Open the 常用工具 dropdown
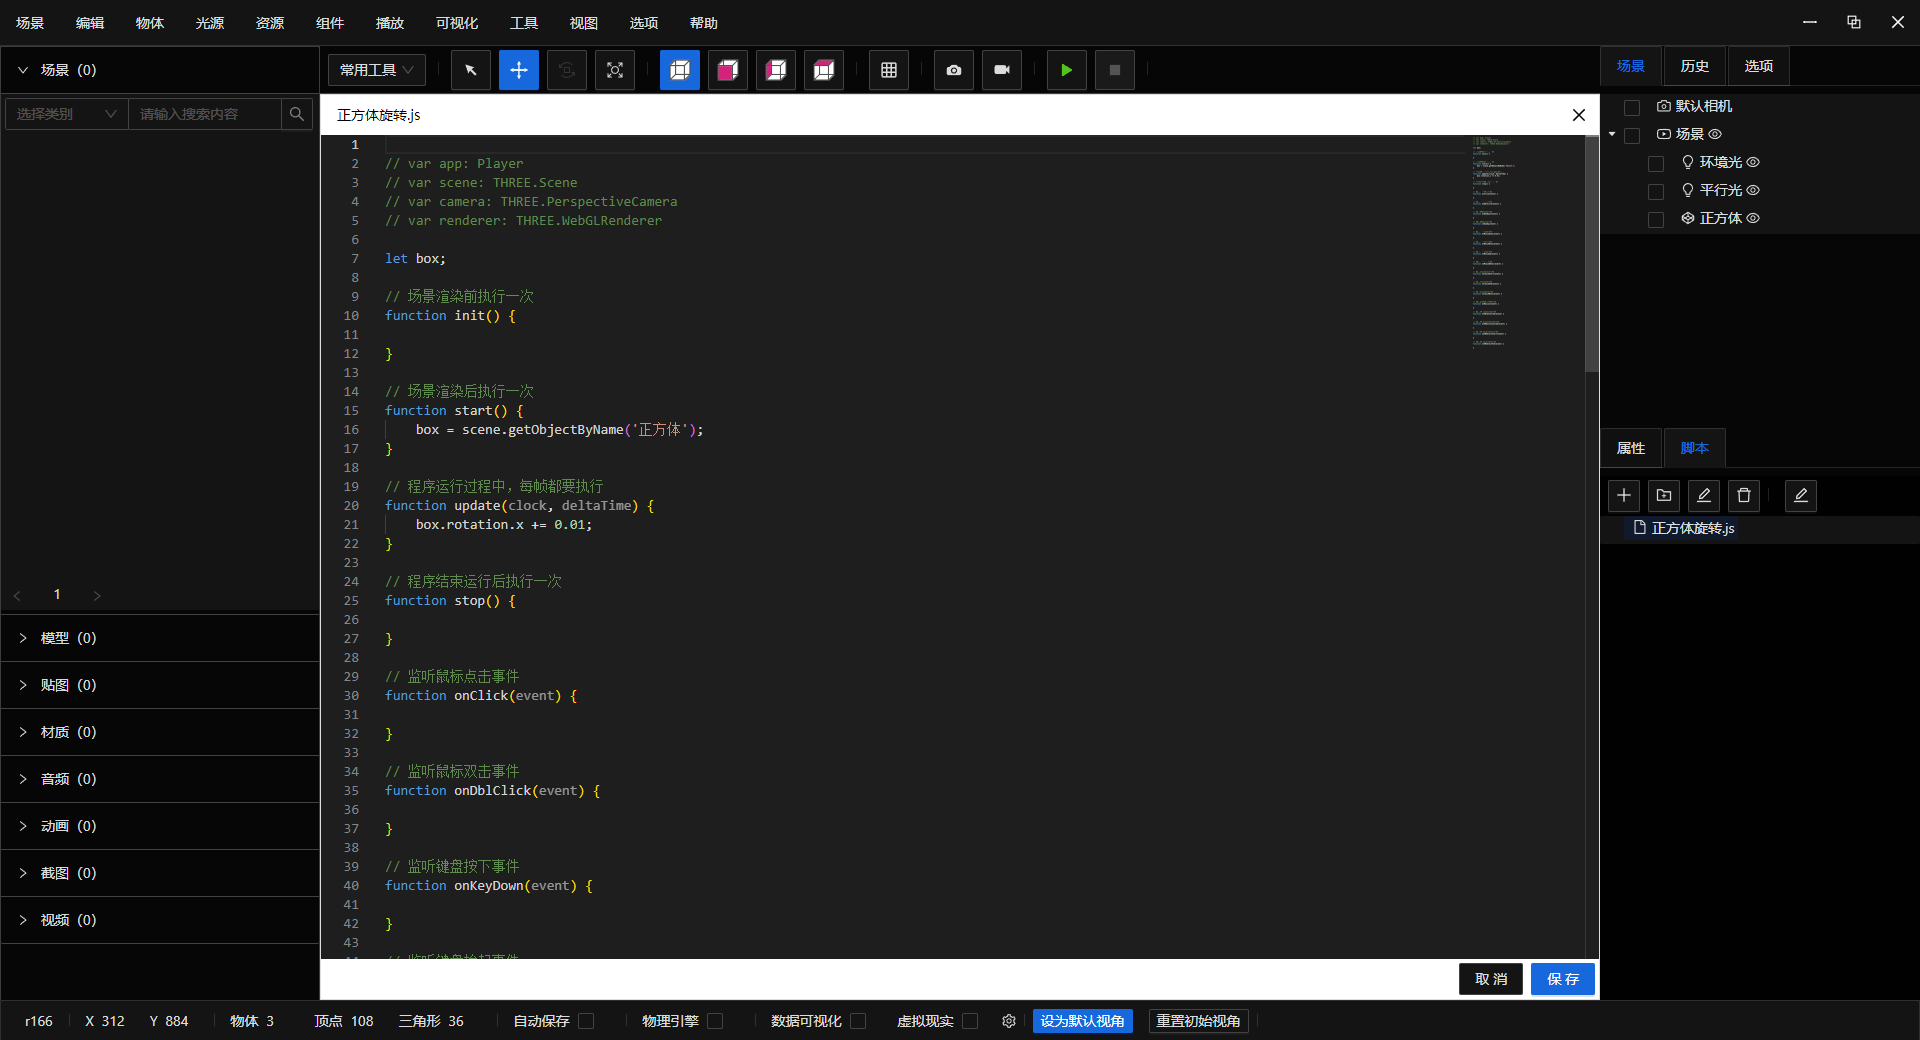Viewport: 1920px width, 1040px height. tap(377, 70)
